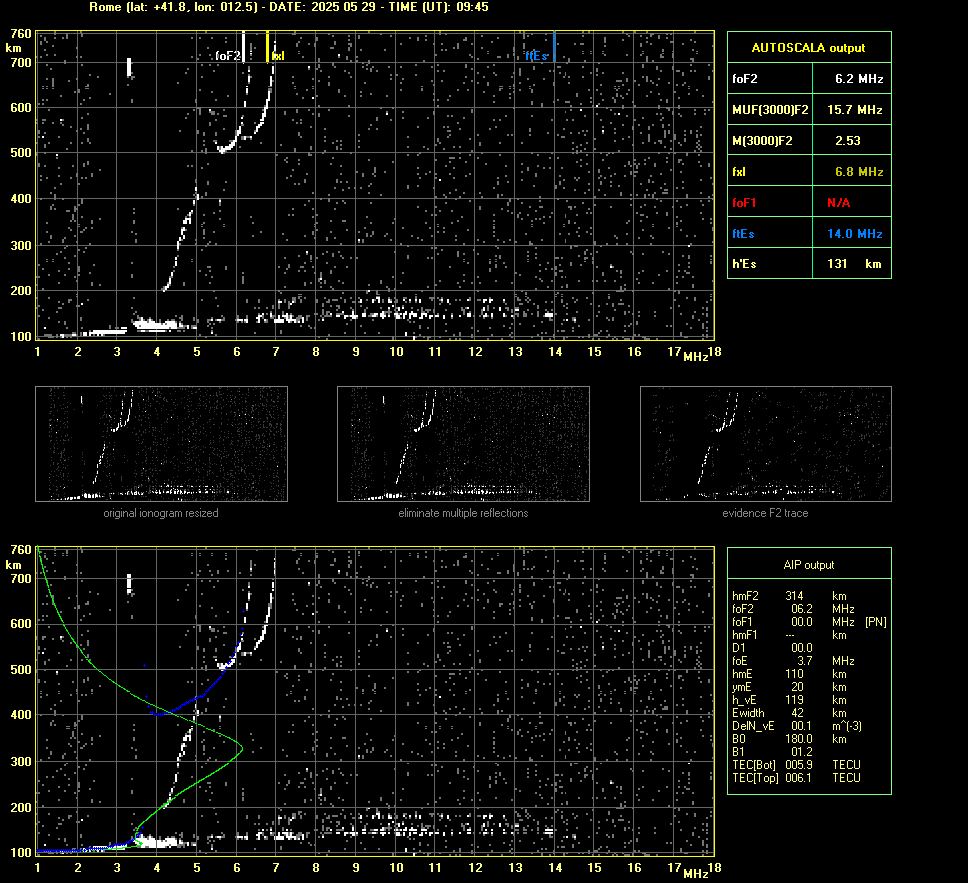Select the foF2 value 6.2 MHz cell
The height and width of the screenshot is (883, 968).
pyautogui.click(x=852, y=78)
